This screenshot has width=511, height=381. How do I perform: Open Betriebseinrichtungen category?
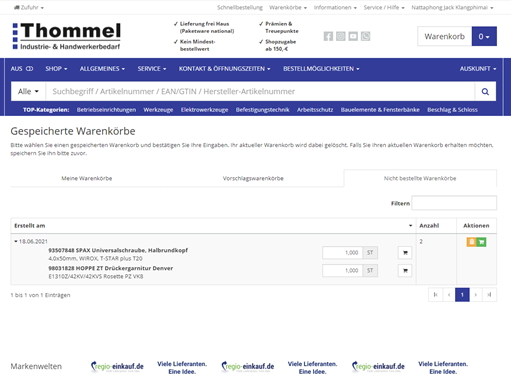click(106, 110)
